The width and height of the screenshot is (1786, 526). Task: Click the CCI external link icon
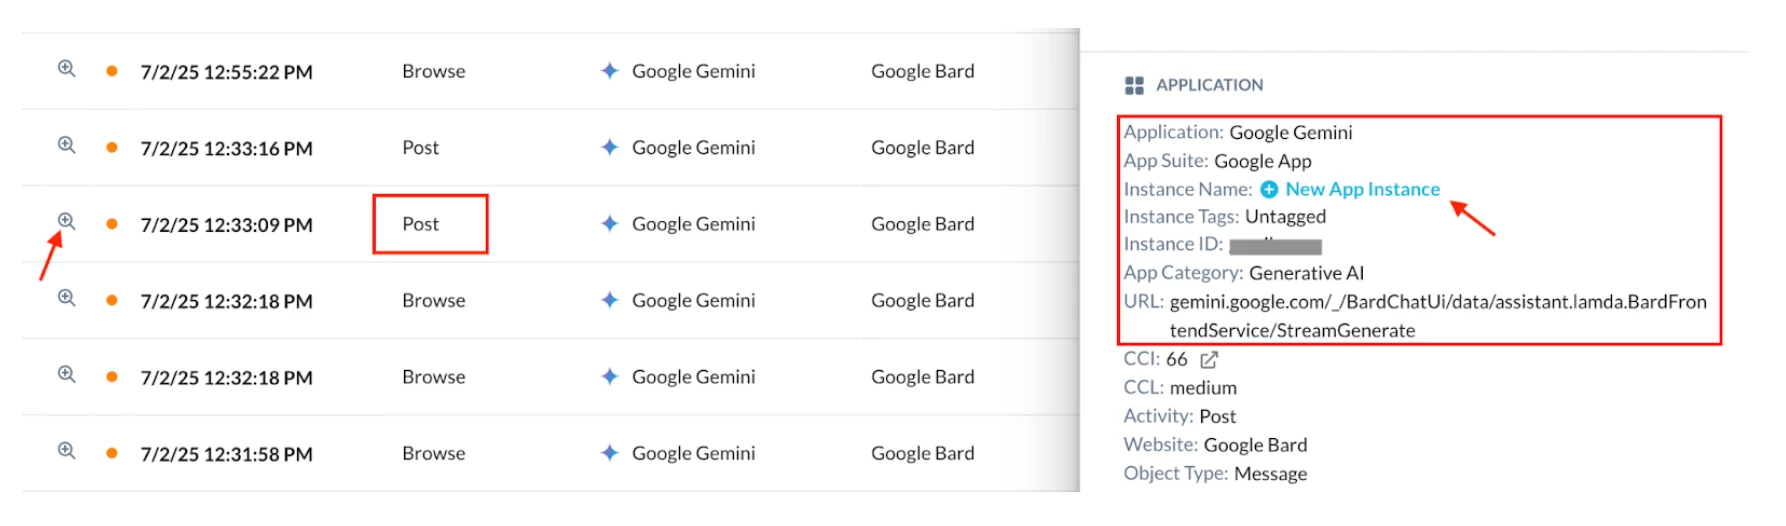pos(1209,359)
